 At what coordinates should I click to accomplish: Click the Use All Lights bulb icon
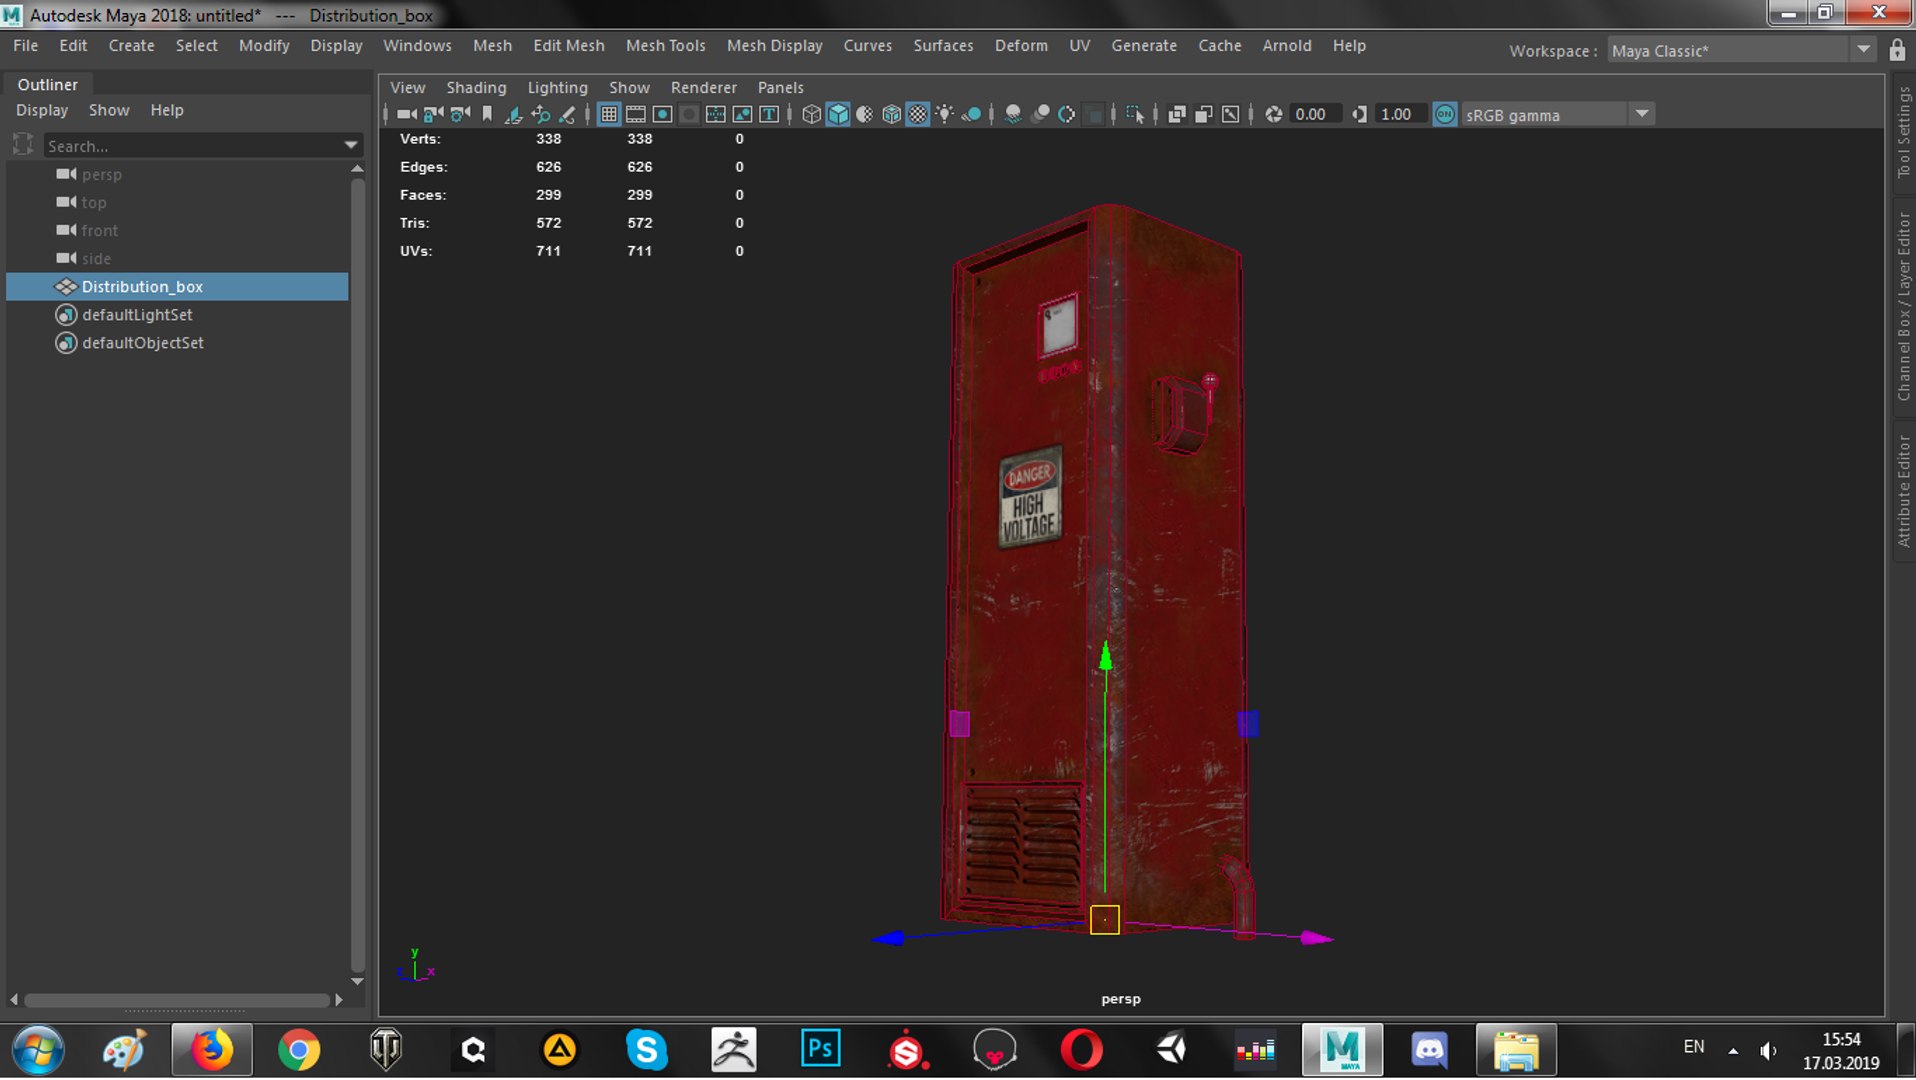(944, 114)
